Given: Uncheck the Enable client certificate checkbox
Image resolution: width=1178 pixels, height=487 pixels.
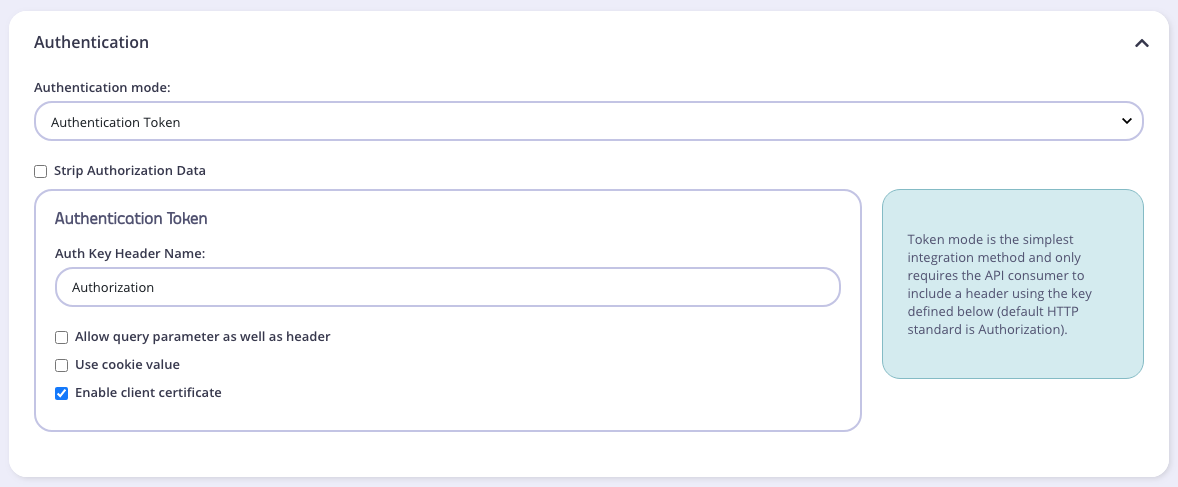Looking at the screenshot, I should click(62, 393).
